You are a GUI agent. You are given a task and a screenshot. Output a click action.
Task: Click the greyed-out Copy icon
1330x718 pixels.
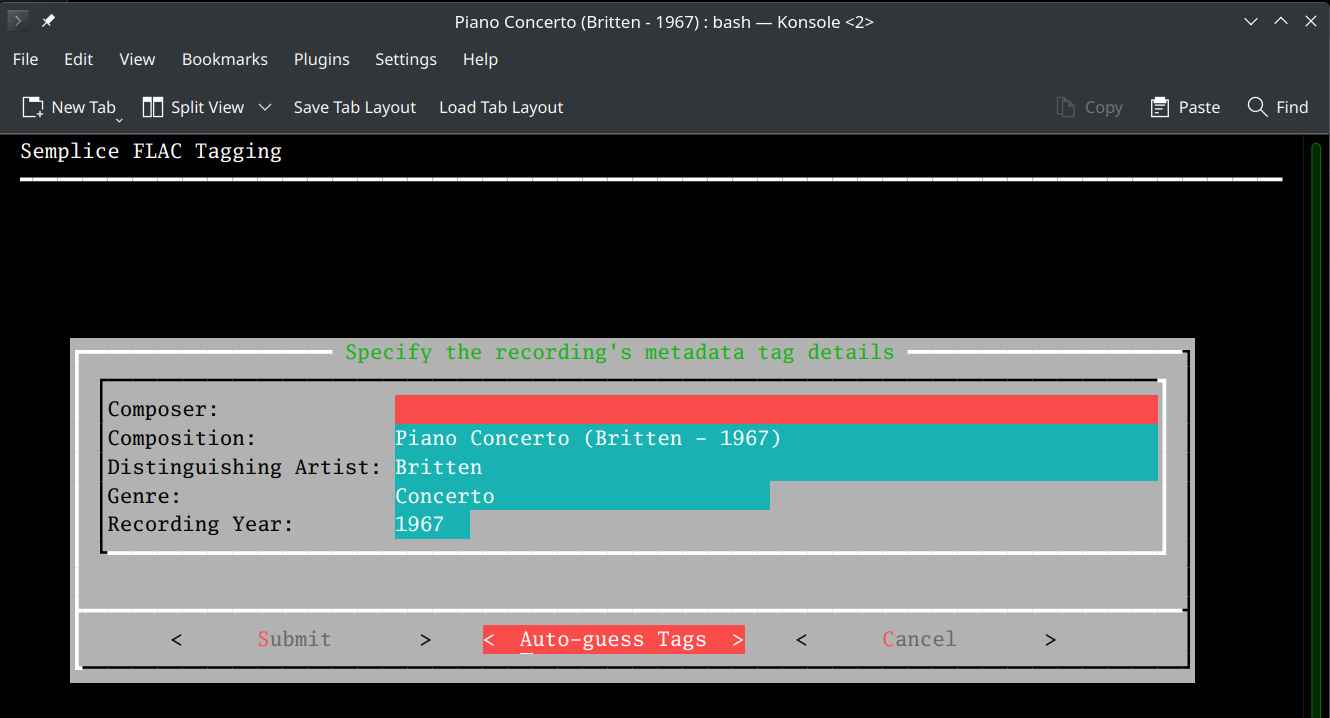point(1063,107)
